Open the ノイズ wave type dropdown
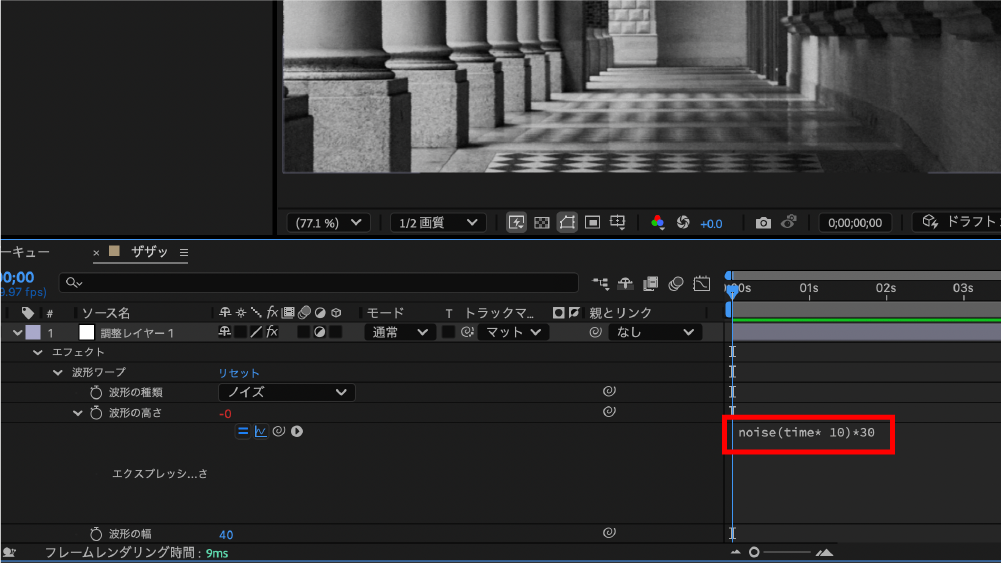Screen dimensions: 1001x563 click(x=287, y=393)
